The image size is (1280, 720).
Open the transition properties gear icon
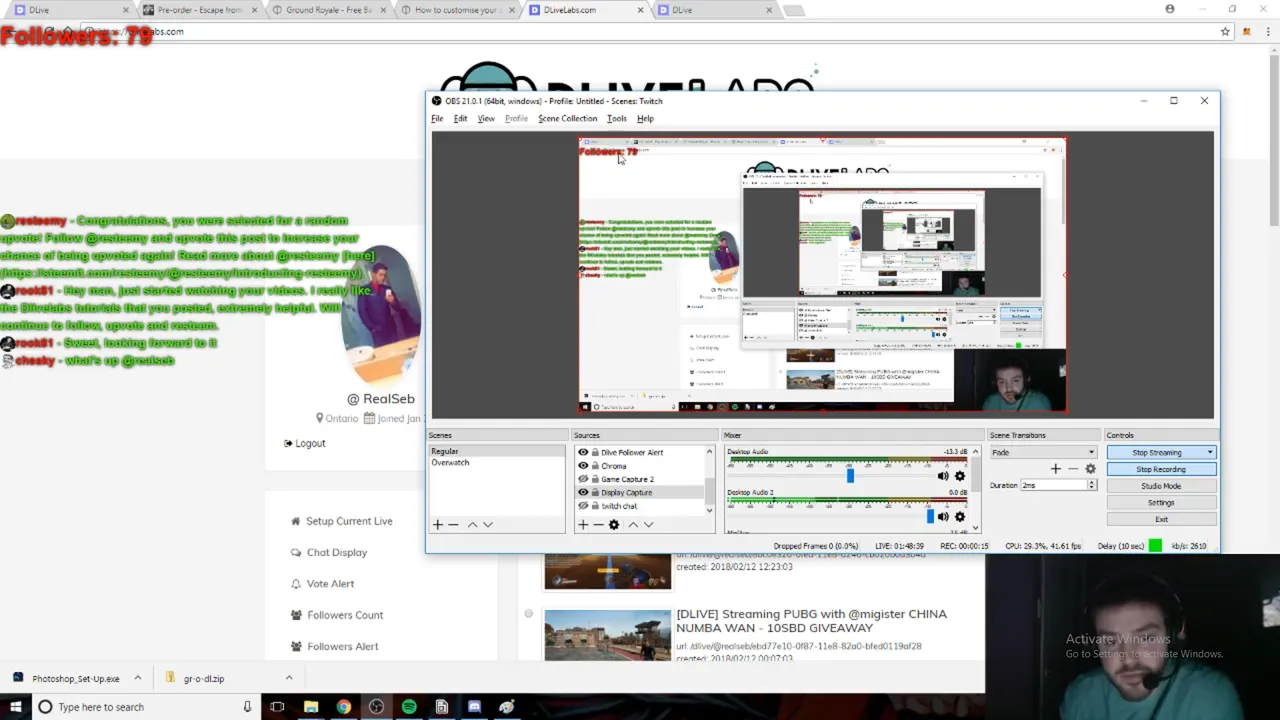pos(1090,468)
